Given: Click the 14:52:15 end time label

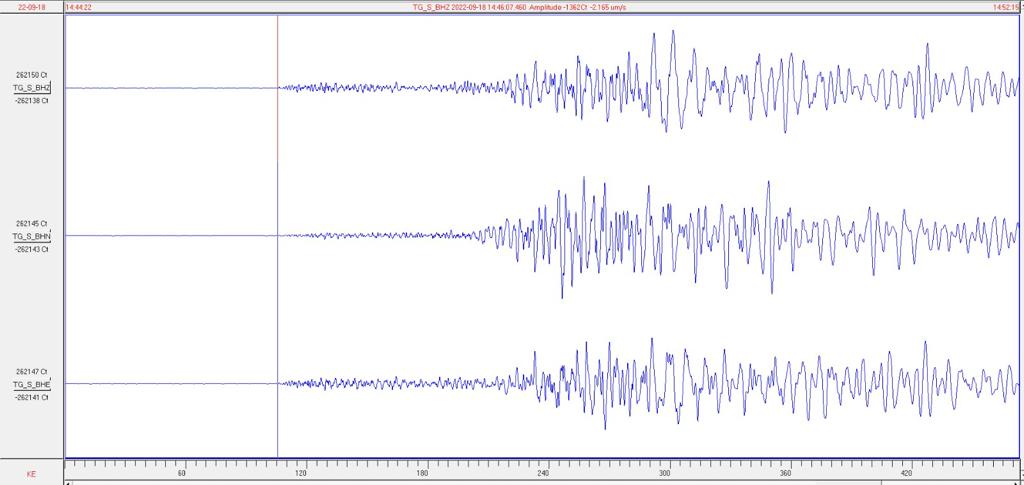Looking at the screenshot, I should click(x=1005, y=6).
